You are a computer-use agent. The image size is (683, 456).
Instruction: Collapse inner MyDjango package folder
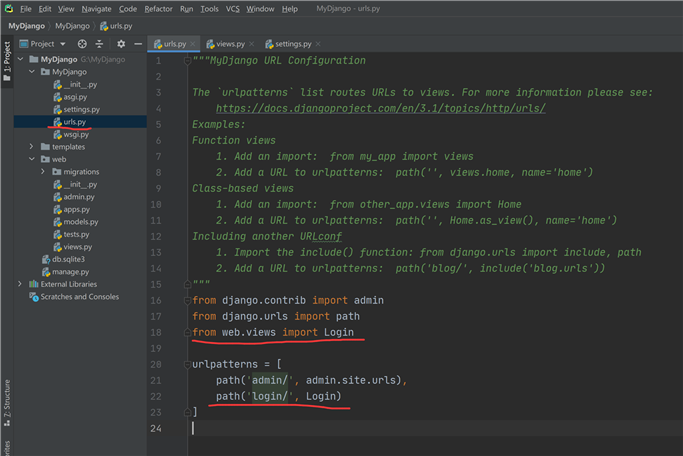[32, 72]
